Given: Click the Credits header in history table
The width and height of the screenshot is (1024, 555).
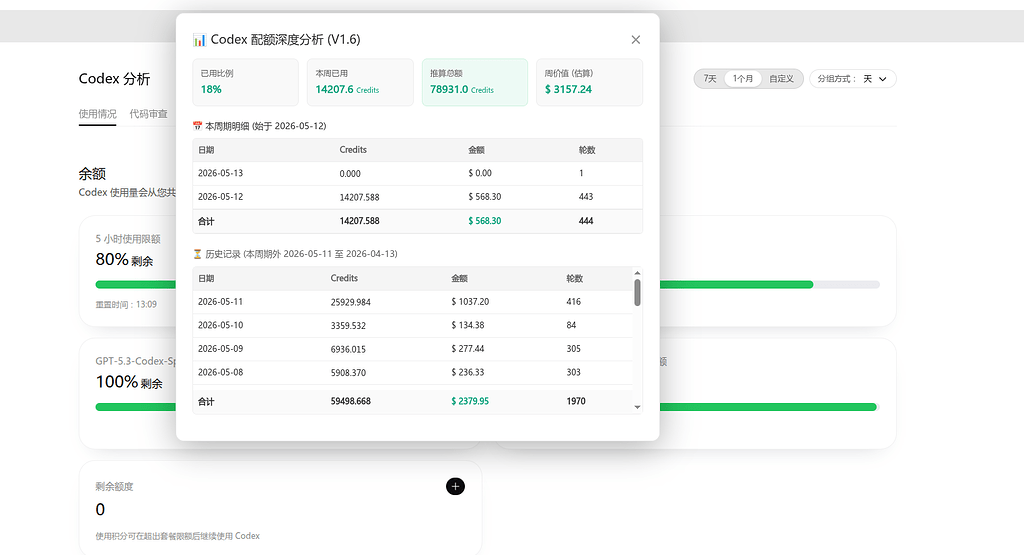Looking at the screenshot, I should [344, 278].
